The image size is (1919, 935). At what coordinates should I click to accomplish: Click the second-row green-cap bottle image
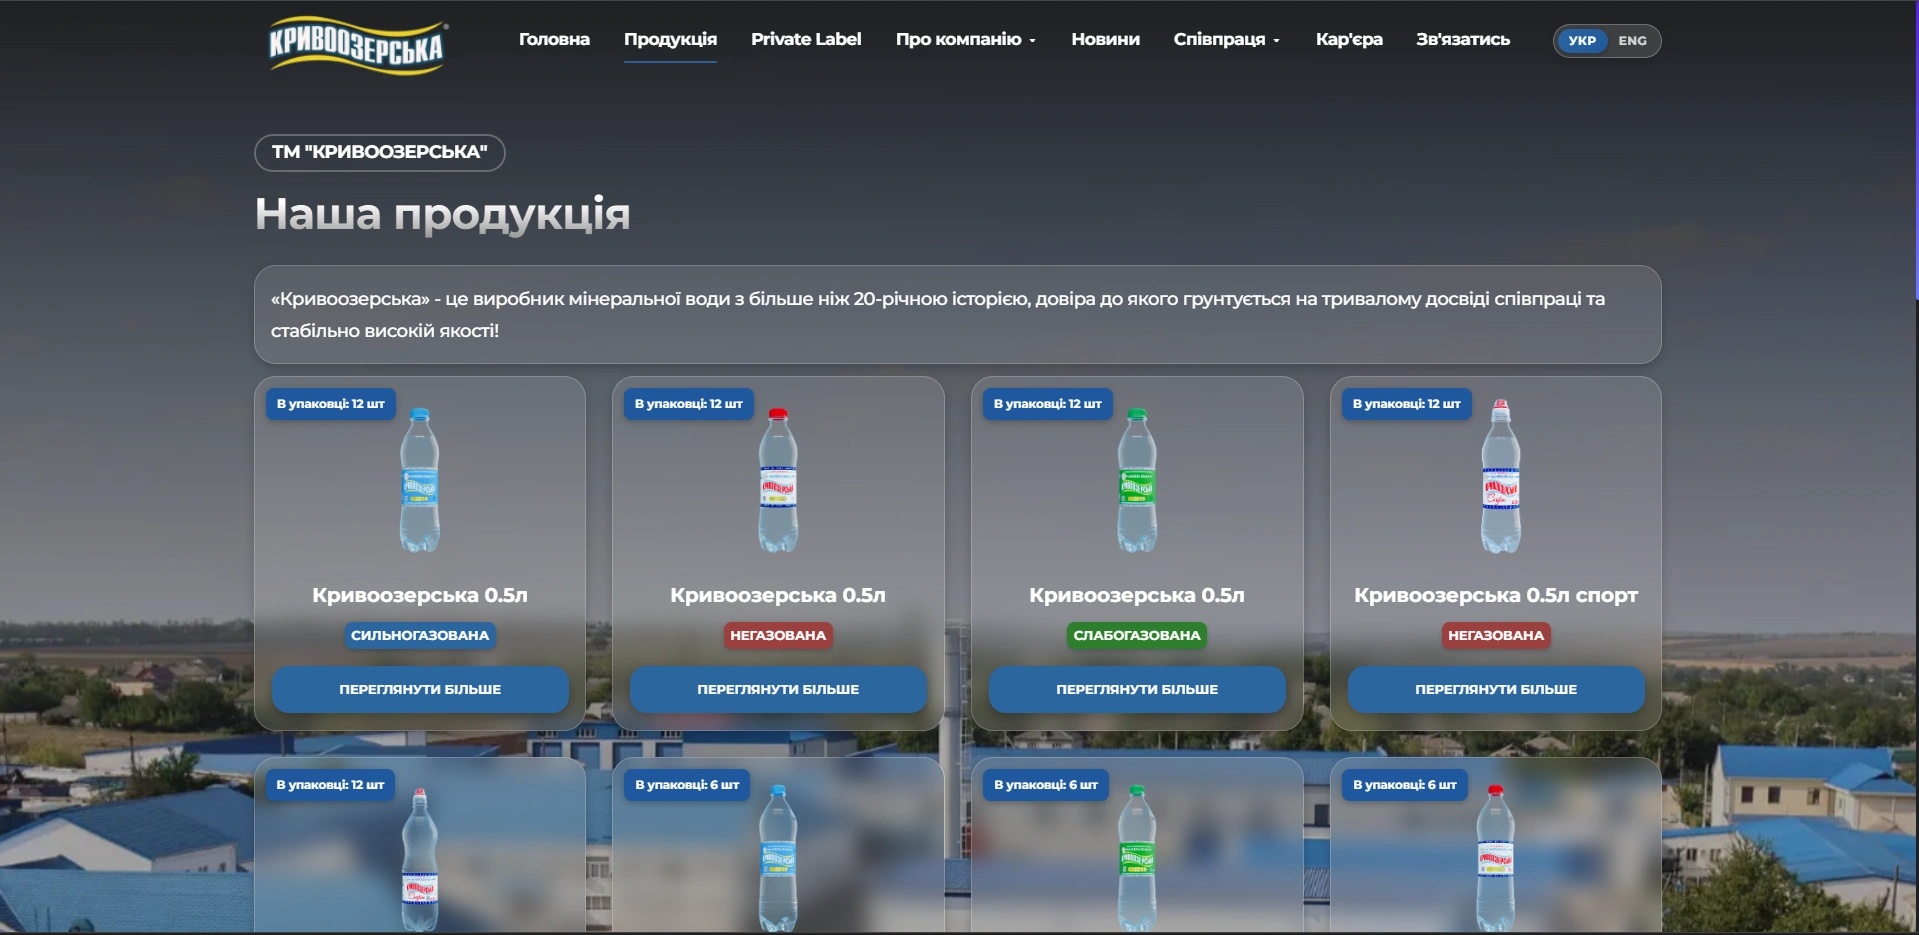click(1137, 858)
